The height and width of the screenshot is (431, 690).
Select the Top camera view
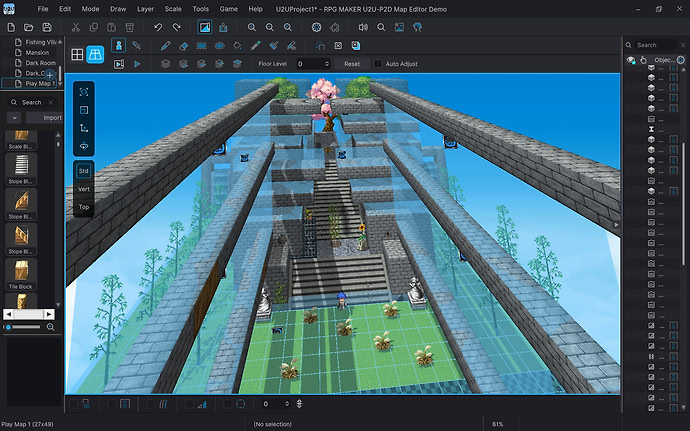coord(84,207)
